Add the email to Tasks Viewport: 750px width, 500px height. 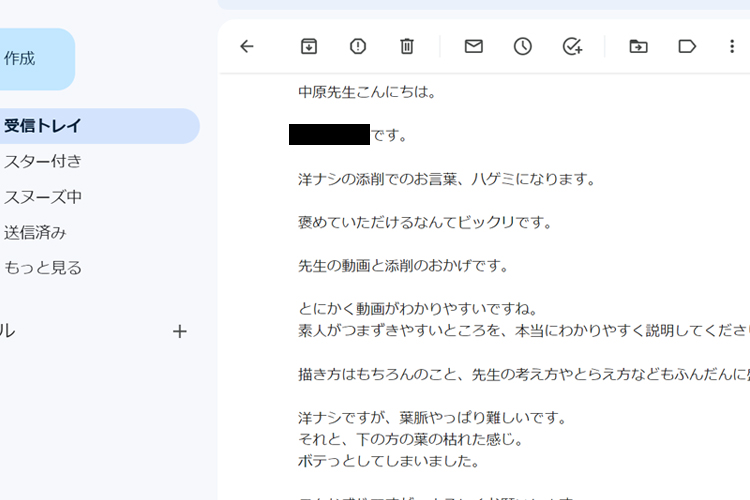click(x=572, y=46)
